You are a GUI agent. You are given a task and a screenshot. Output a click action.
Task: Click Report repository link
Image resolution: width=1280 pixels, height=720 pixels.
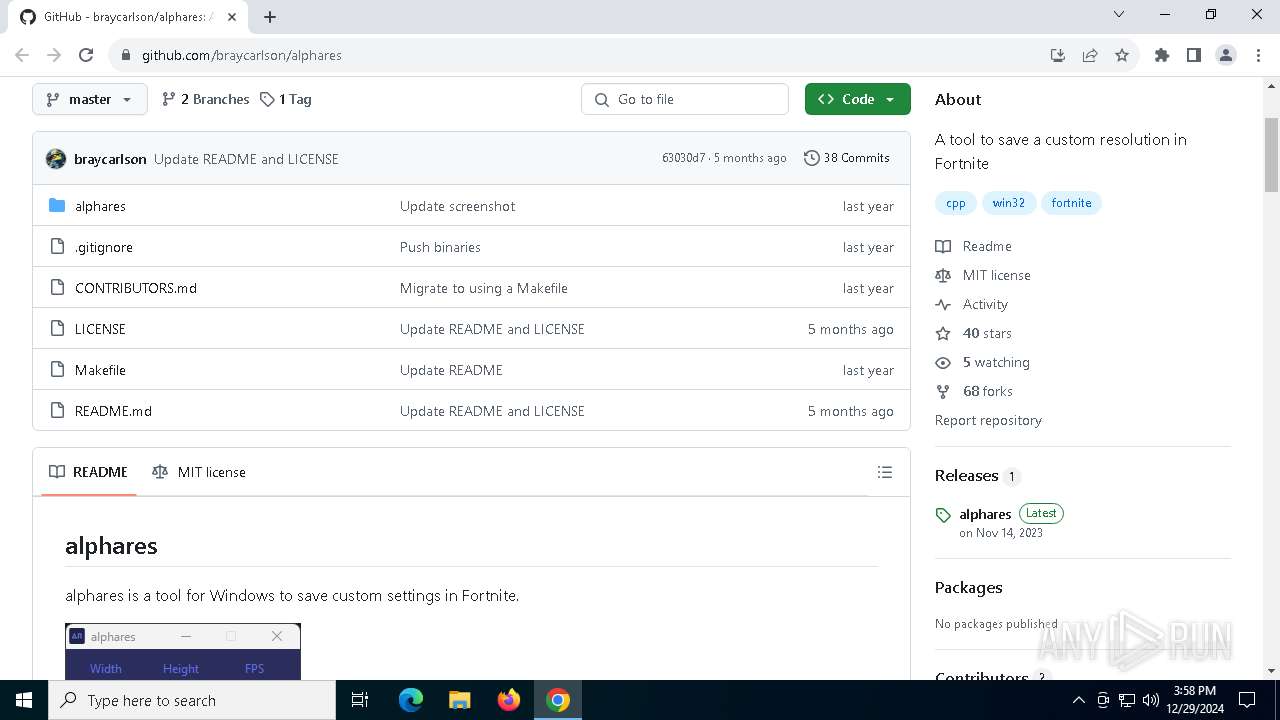pos(988,420)
